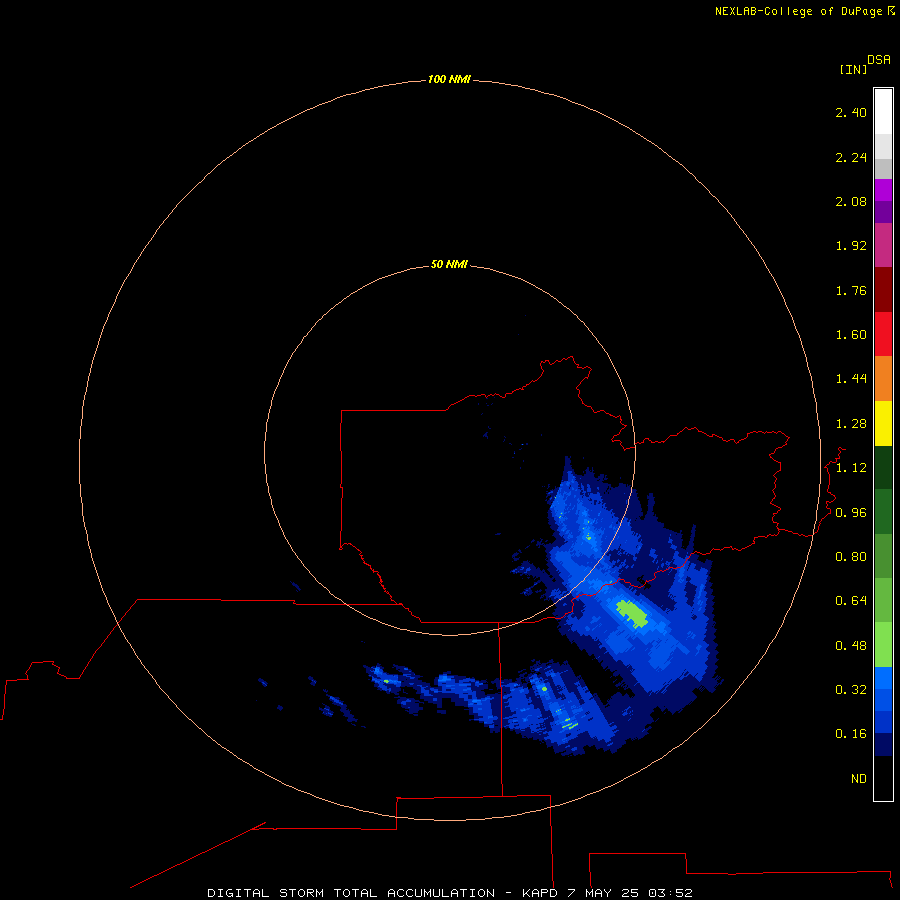
Task: Click the 2.08 legend value
Action: tap(851, 201)
